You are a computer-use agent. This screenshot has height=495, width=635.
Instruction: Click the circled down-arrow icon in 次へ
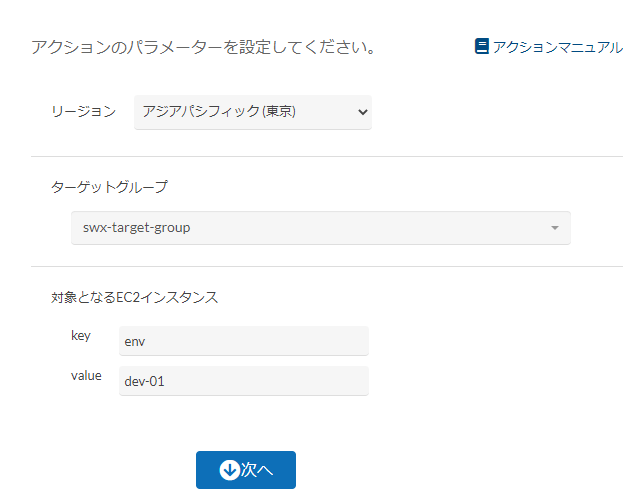coord(230,470)
